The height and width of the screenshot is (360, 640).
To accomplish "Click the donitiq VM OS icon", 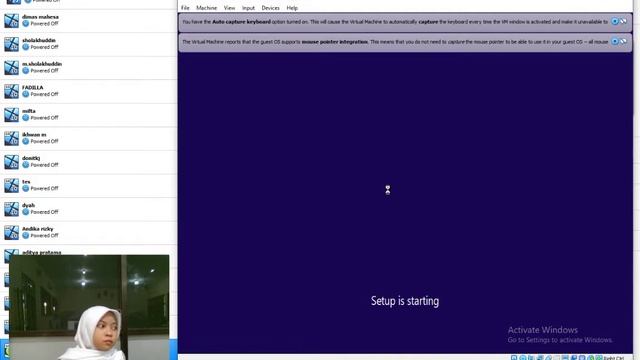I will point(11,162).
